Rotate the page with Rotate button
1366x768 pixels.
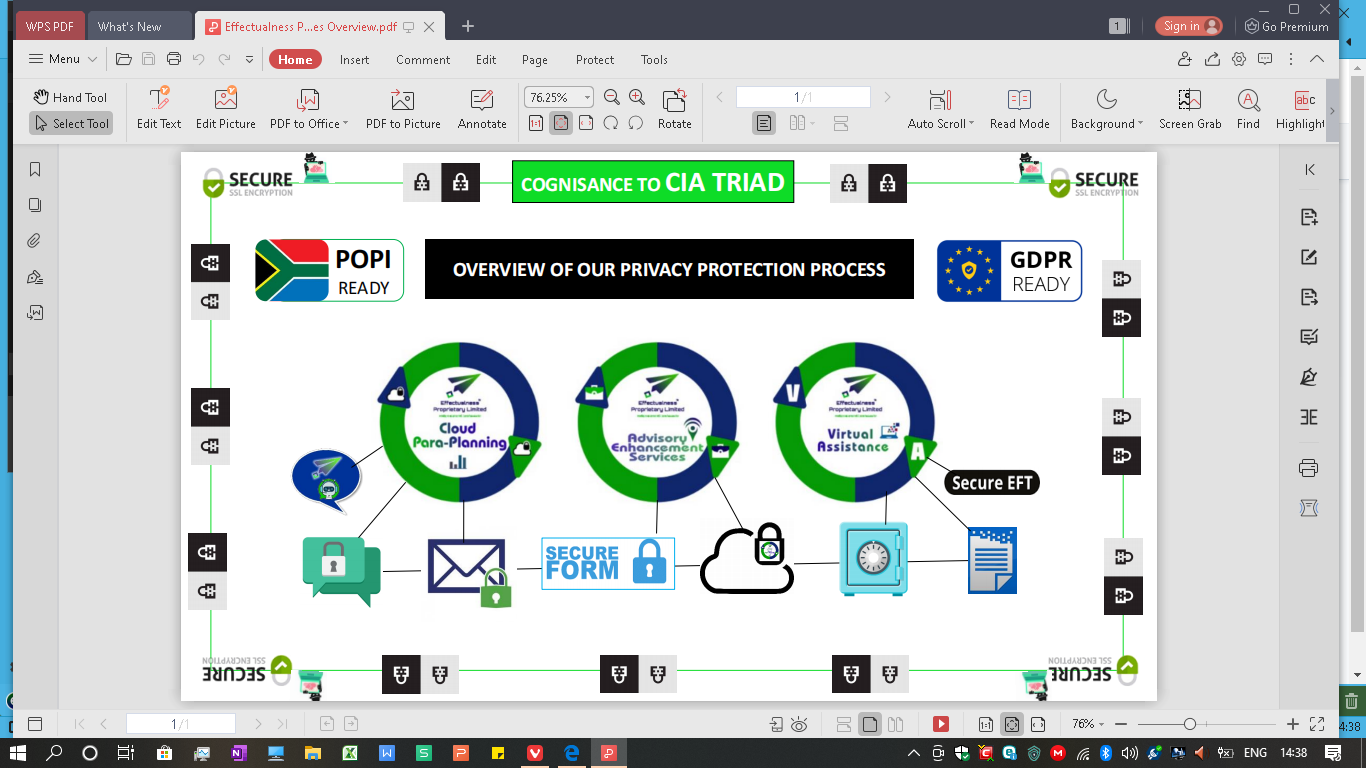click(x=674, y=109)
